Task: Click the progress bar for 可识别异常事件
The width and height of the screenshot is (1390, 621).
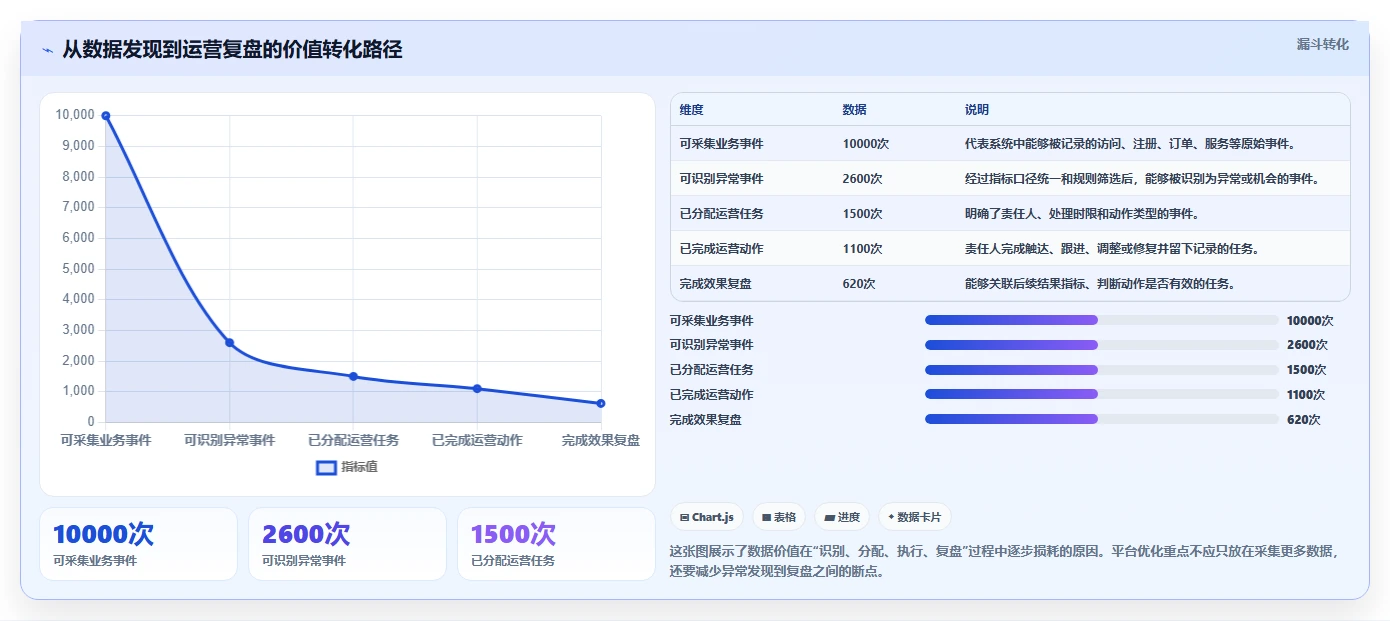Action: click(1102, 345)
